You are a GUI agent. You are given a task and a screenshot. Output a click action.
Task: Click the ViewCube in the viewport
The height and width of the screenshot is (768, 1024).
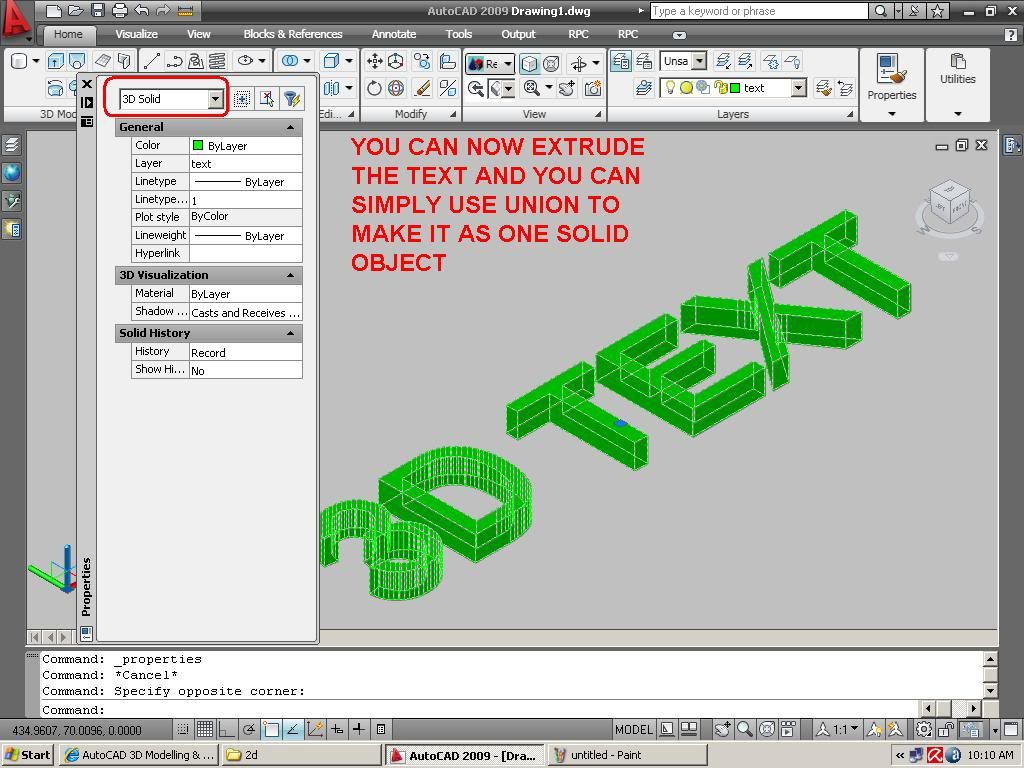pos(948,203)
